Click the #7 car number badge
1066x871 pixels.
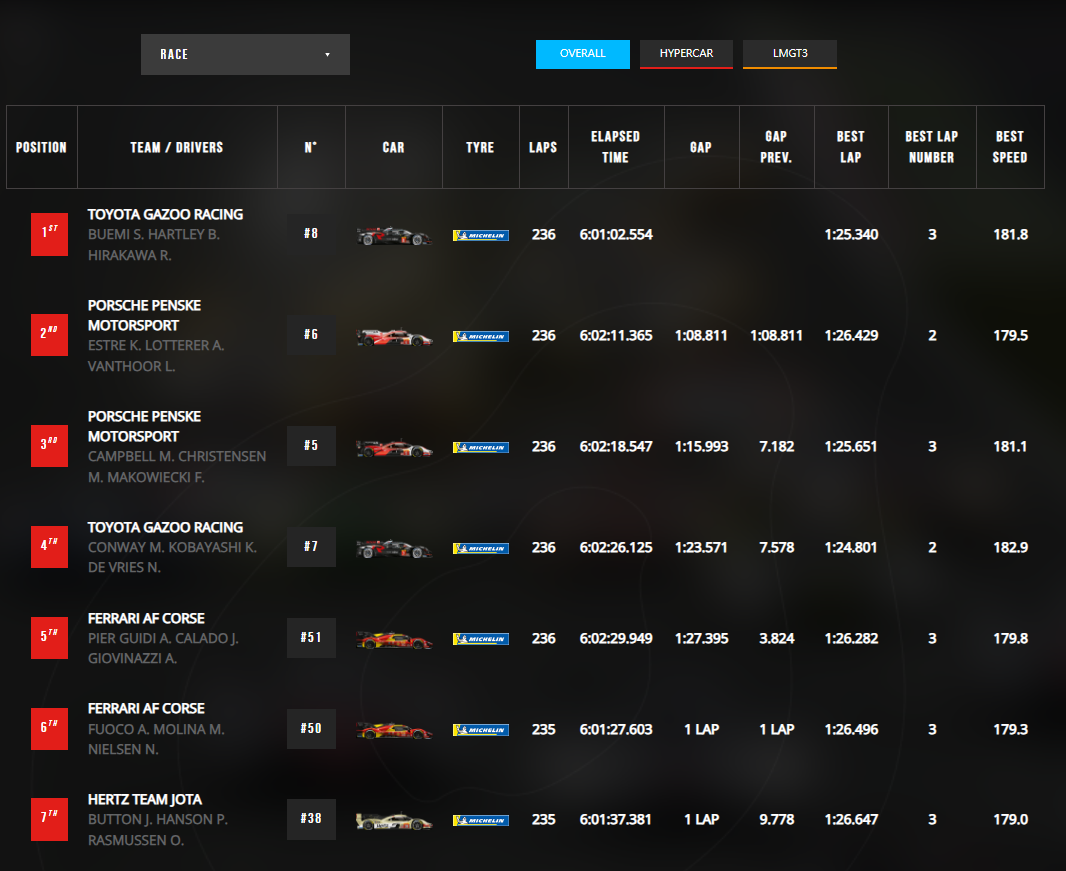tap(311, 547)
